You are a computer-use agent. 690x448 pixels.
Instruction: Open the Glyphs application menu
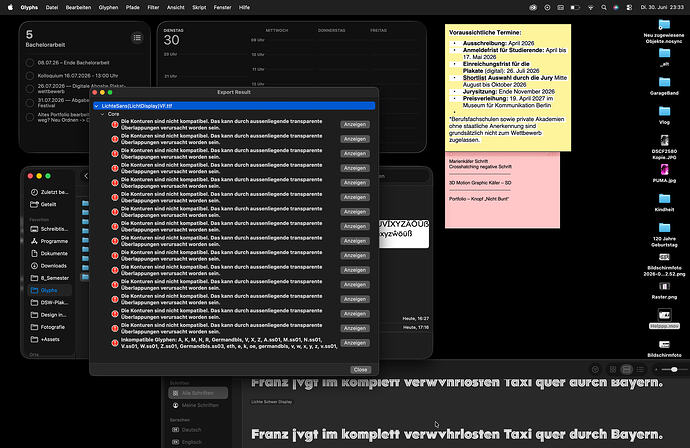coord(29,7)
